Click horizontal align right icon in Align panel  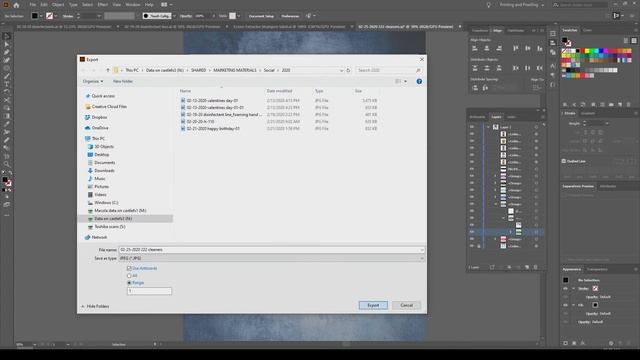tap(499, 48)
